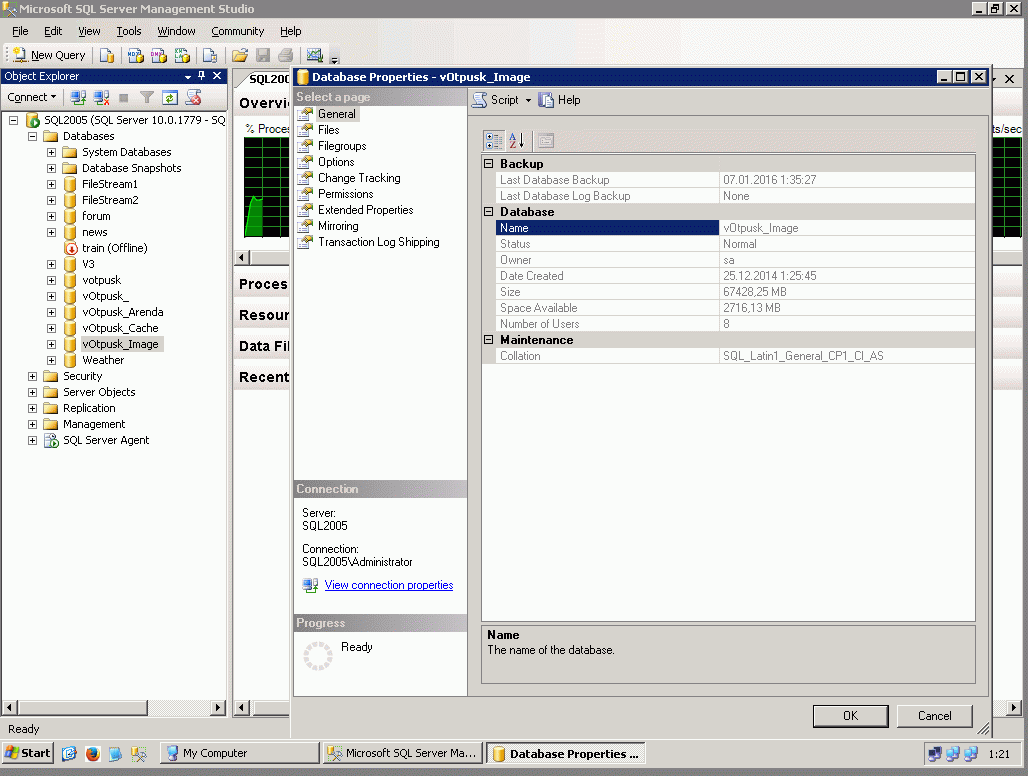1028x776 pixels.
Task: Click the Script button in the dialog
Action: (x=496, y=100)
